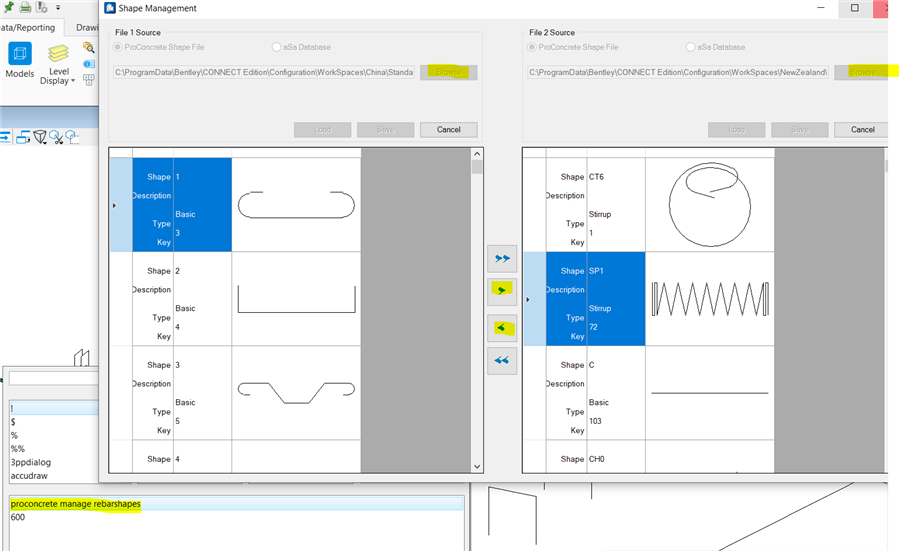
Task: Select '3ppdialog' in key-in list
Action: pos(30,462)
